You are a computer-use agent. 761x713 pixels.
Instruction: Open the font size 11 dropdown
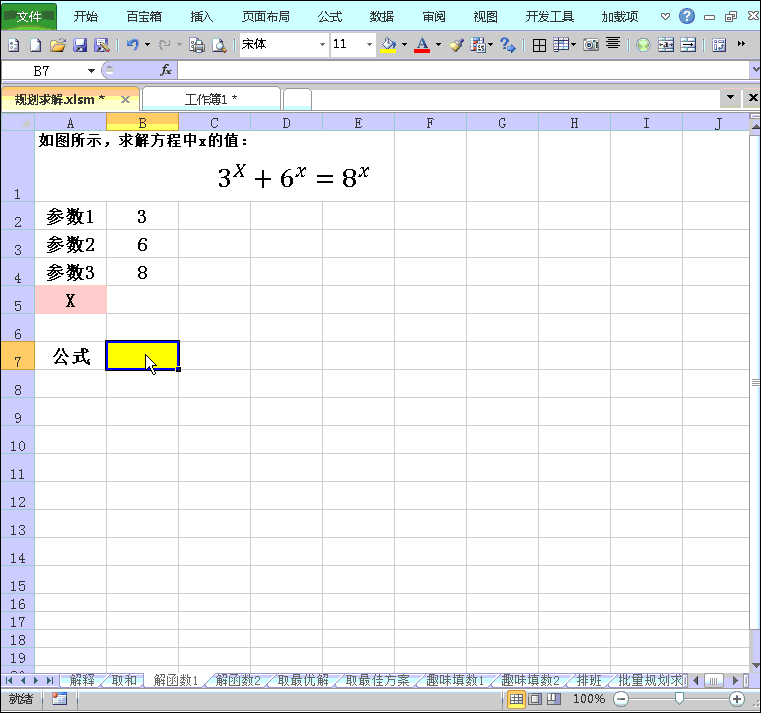tap(369, 45)
